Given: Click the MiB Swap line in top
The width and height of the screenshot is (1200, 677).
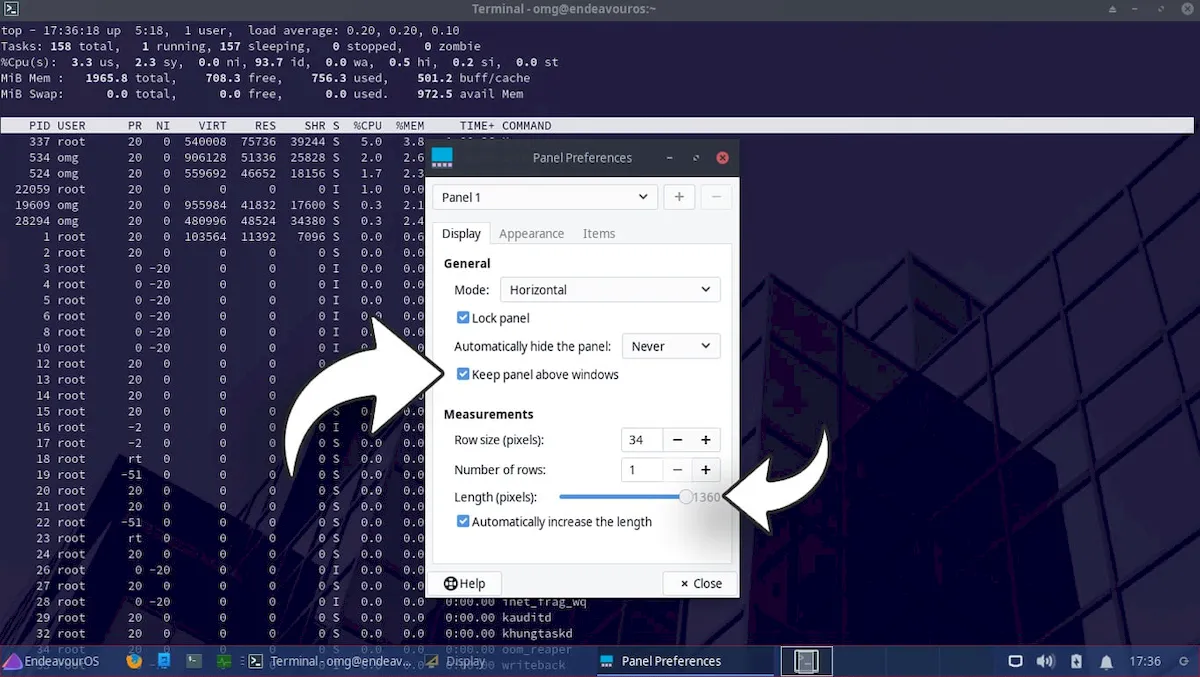Looking at the screenshot, I should coord(263,94).
